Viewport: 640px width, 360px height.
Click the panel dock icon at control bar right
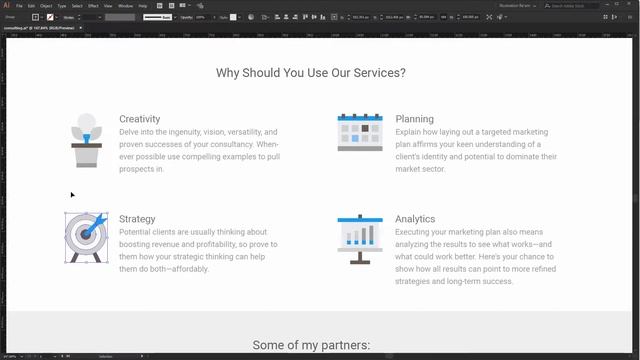tap(614, 17)
